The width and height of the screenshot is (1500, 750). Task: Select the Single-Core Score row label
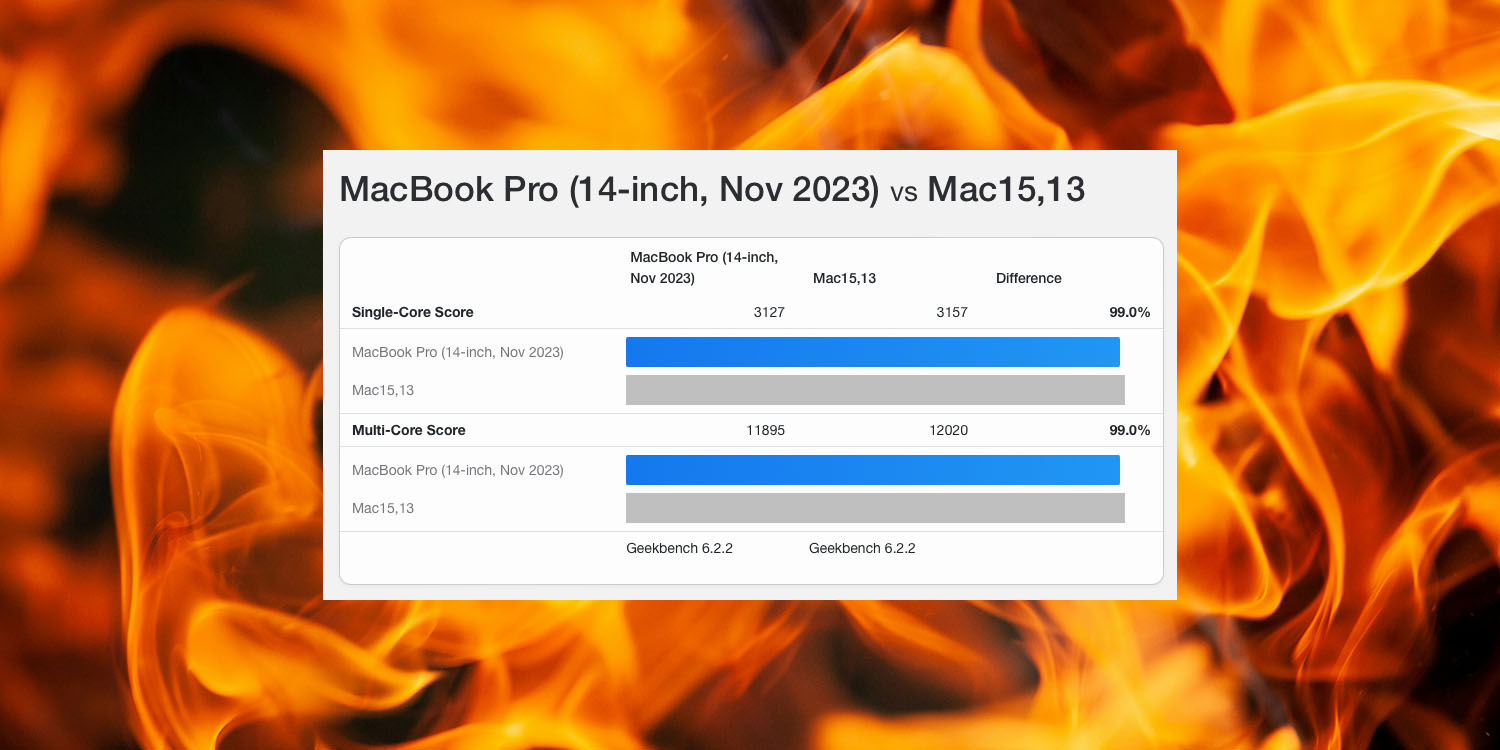coord(413,312)
